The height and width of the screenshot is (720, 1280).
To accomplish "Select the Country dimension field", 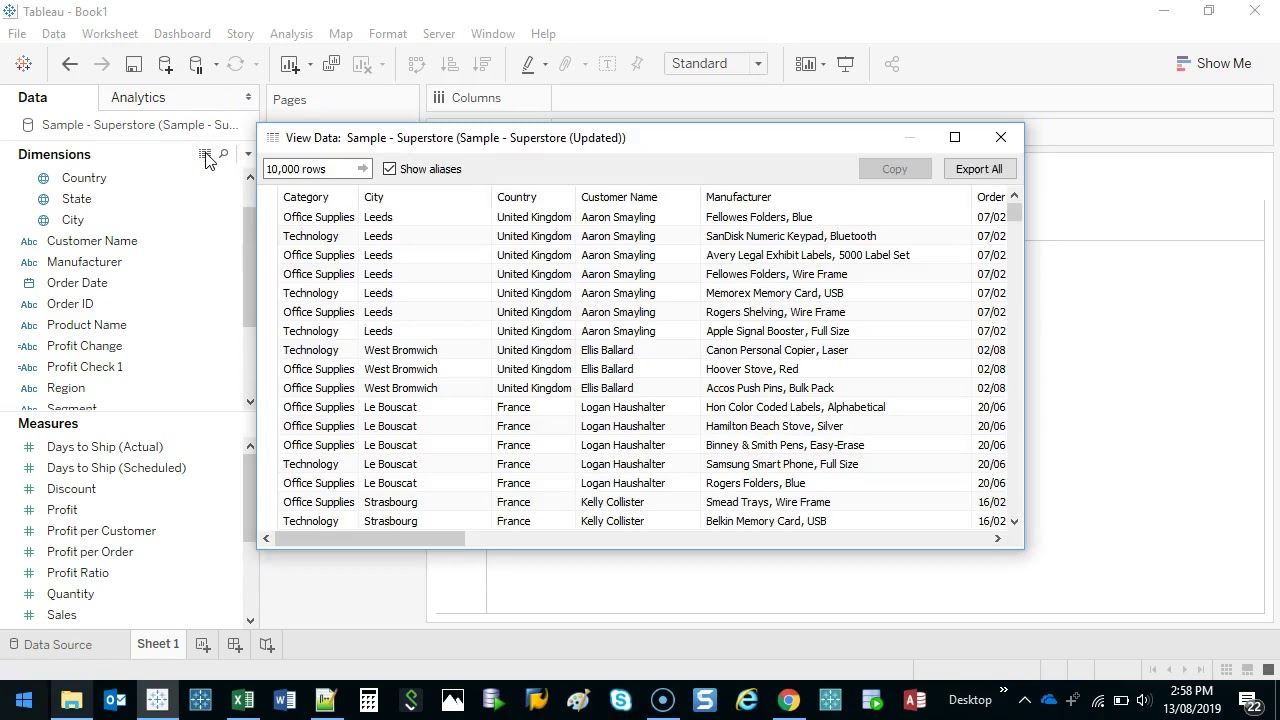I will tap(84, 178).
